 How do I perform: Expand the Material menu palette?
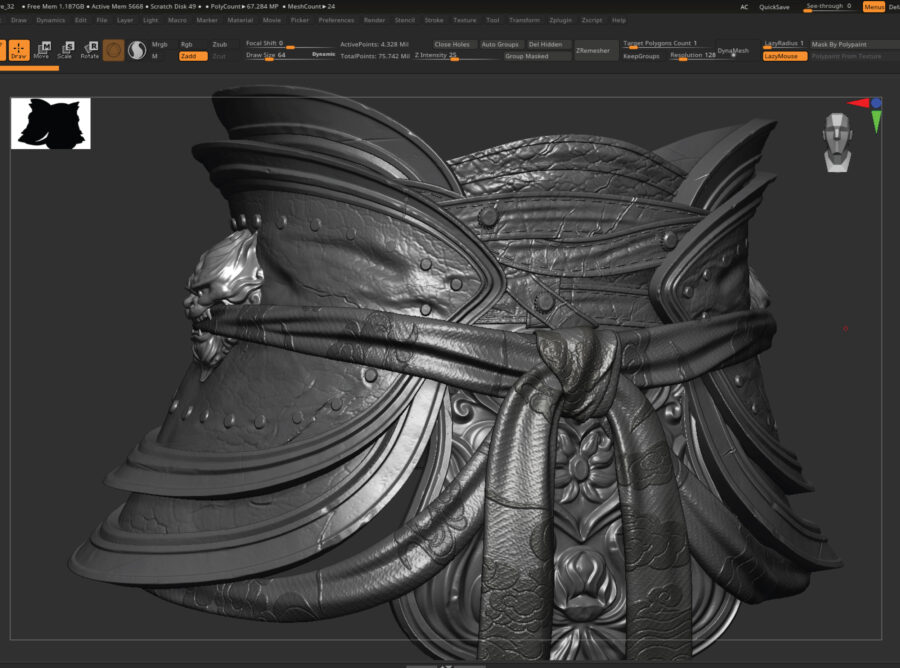click(x=240, y=20)
